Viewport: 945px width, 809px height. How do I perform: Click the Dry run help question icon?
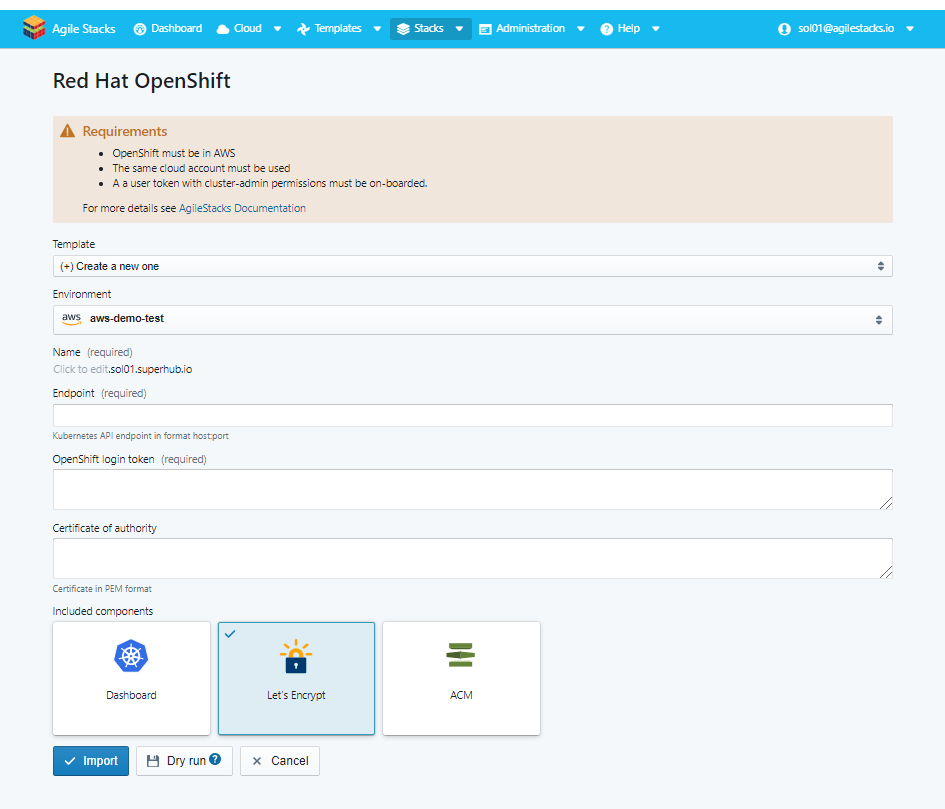[x=215, y=759]
